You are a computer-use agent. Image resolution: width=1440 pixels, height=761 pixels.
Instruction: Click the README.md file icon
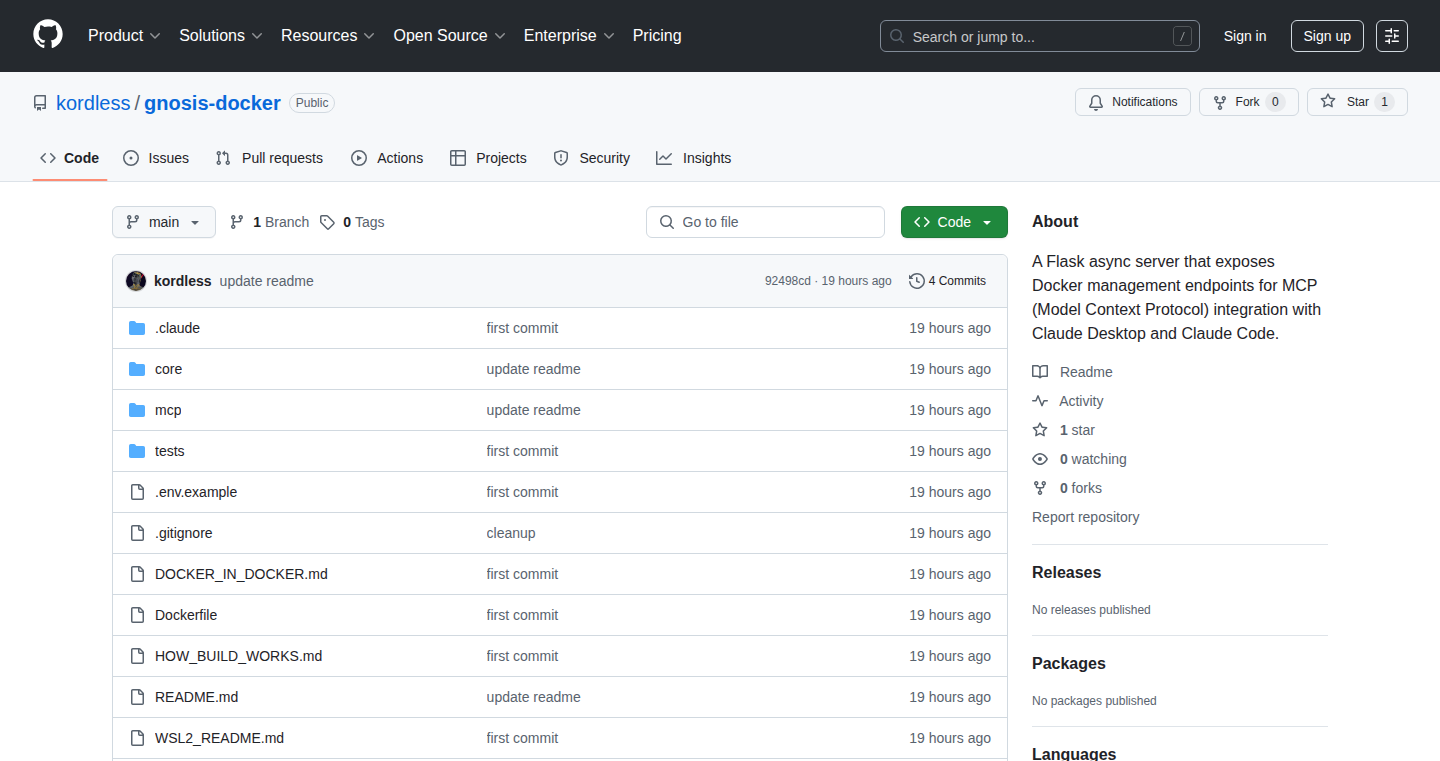point(137,697)
